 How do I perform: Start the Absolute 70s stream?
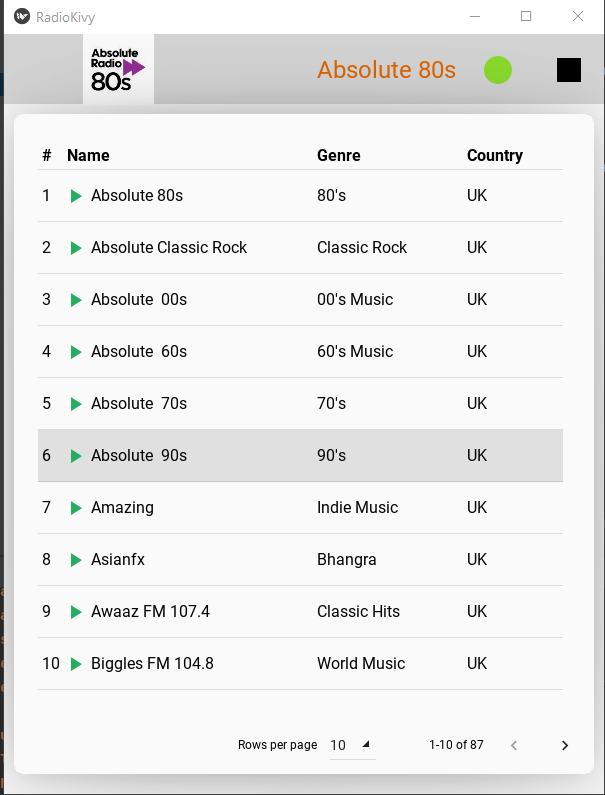click(76, 404)
